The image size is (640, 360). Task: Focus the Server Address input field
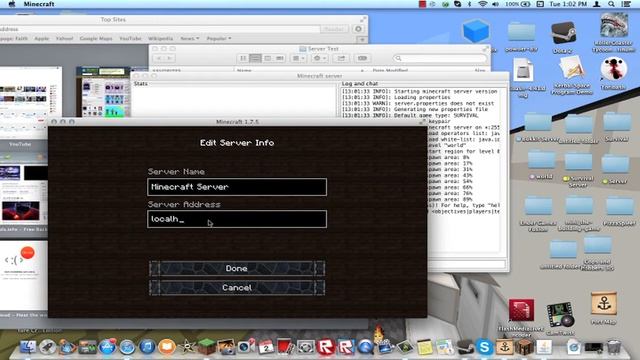pyautogui.click(x=237, y=219)
